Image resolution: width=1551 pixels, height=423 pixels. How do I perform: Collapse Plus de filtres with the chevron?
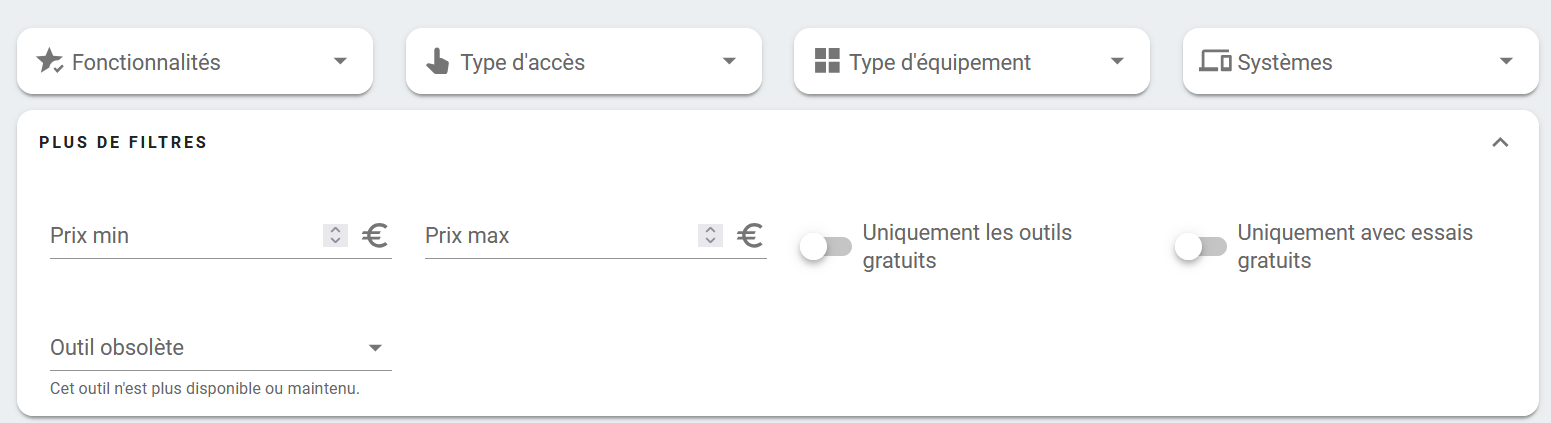click(x=1499, y=142)
